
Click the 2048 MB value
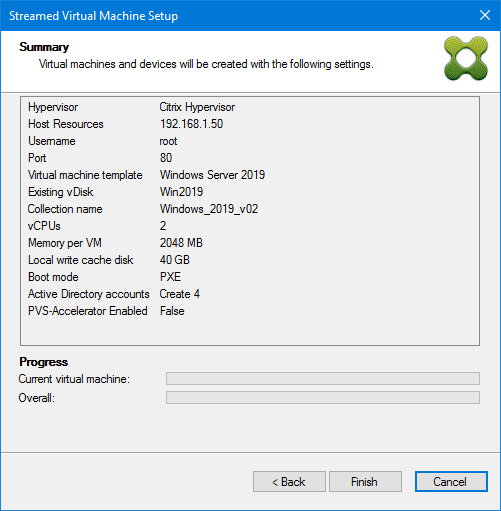coord(181,243)
